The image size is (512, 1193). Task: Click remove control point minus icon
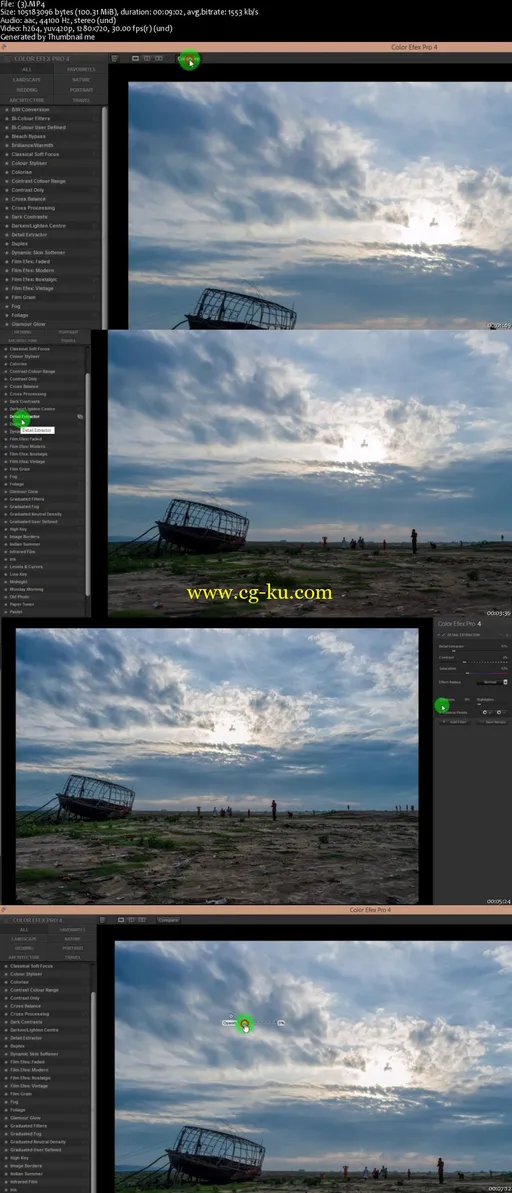pyautogui.click(x=501, y=712)
